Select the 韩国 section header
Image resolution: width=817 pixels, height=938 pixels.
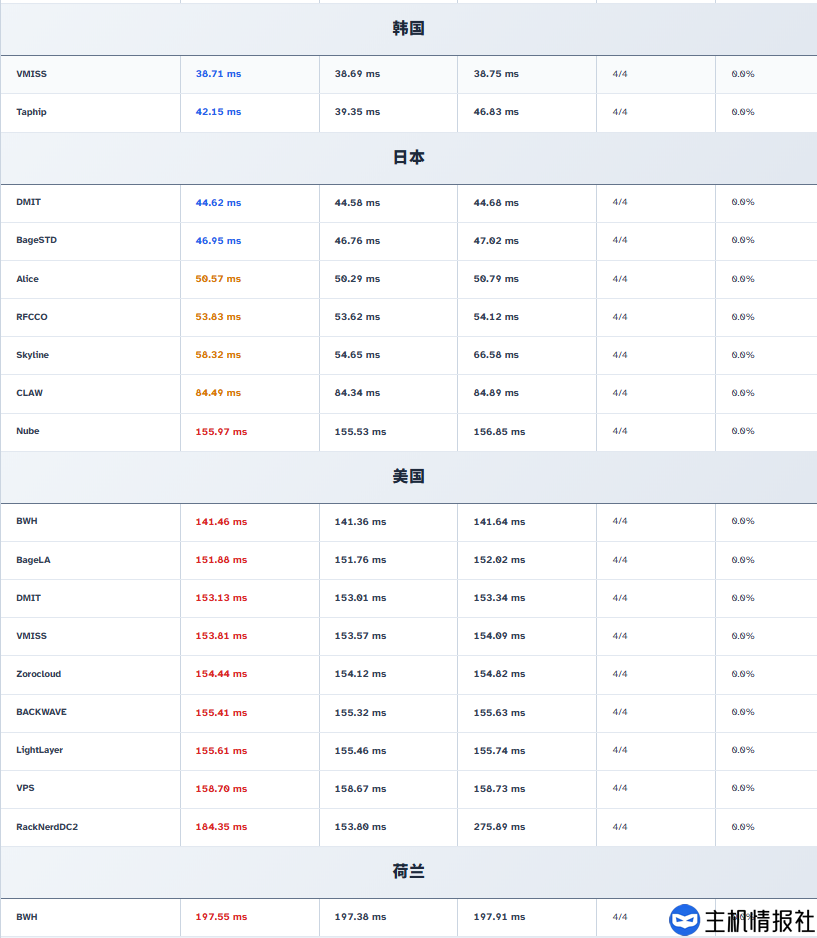pyautogui.click(x=408, y=29)
